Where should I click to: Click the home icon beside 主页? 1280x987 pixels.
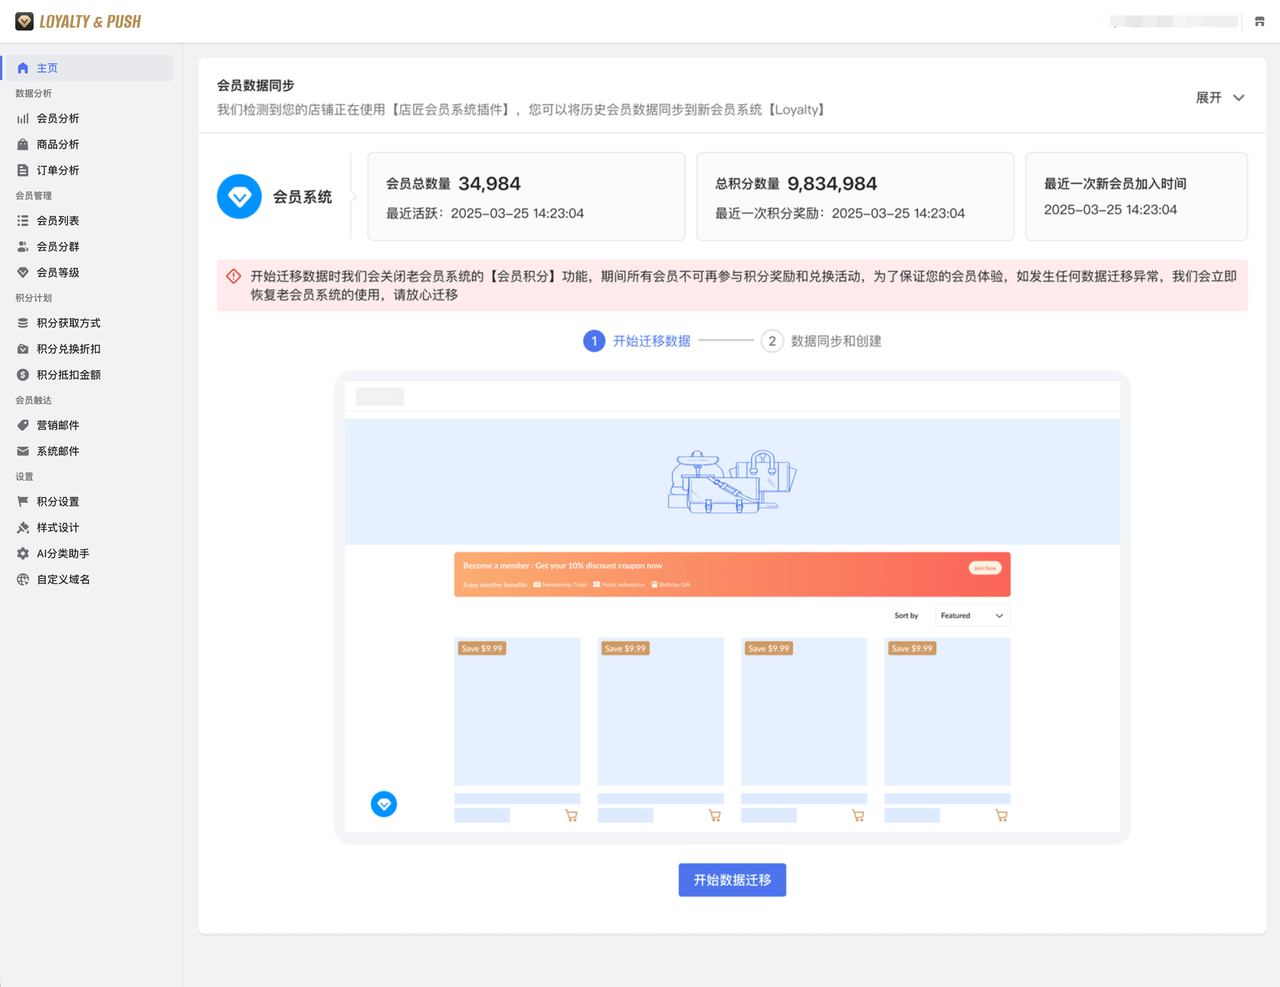point(23,68)
